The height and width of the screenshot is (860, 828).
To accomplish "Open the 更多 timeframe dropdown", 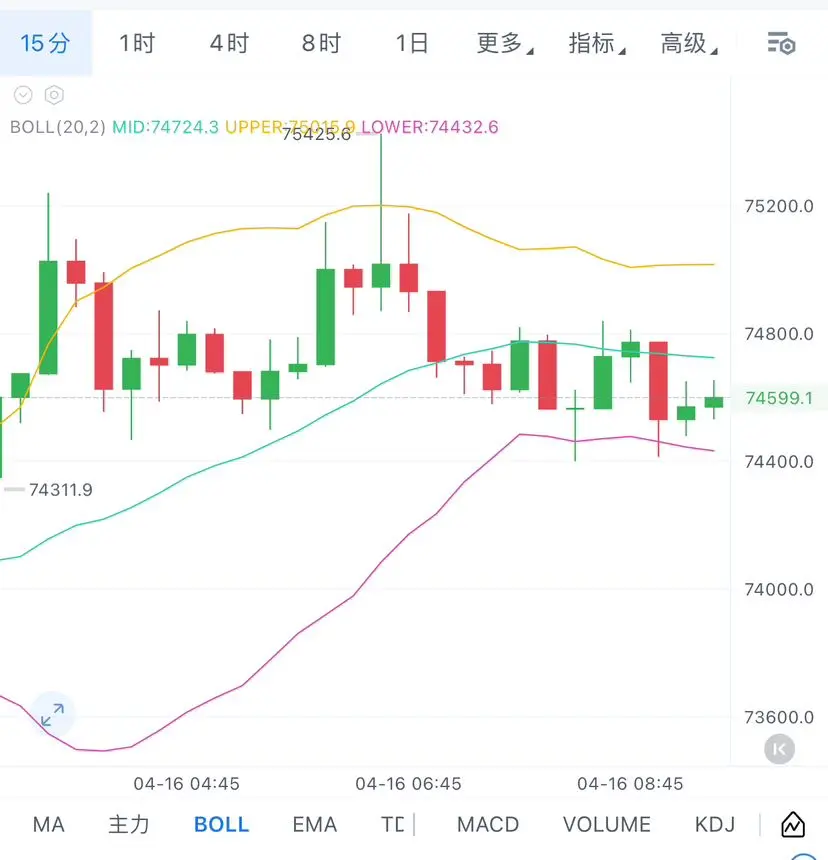I will [x=504, y=43].
